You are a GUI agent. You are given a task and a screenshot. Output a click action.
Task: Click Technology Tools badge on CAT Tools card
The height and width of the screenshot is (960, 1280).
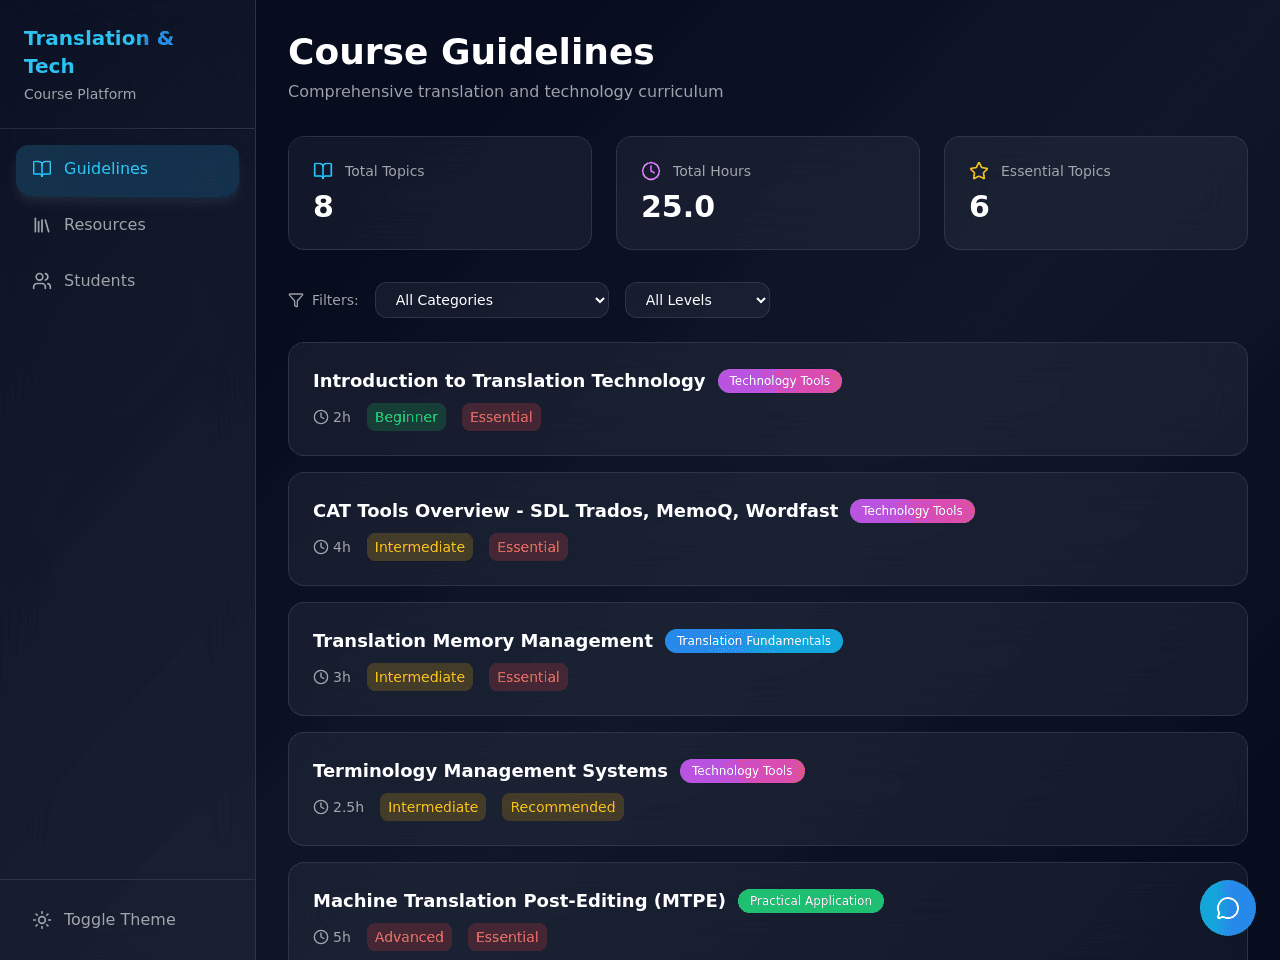tap(912, 511)
